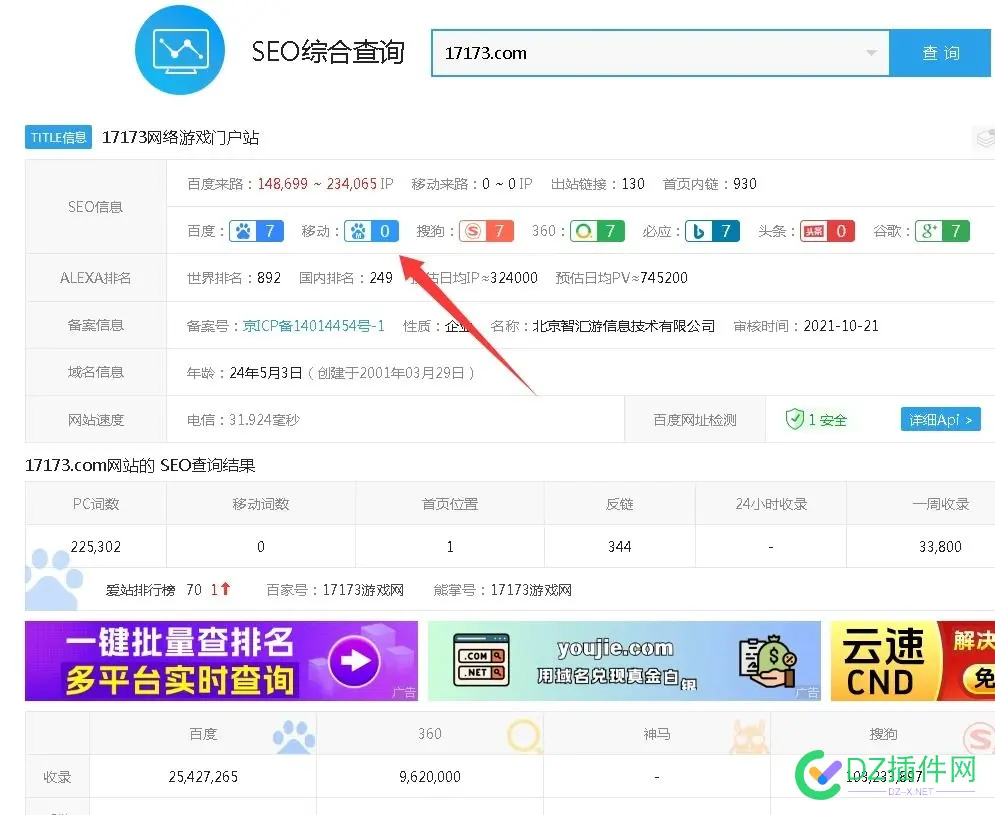
Task: Click the Sogou weight badge
Action: tap(486, 231)
